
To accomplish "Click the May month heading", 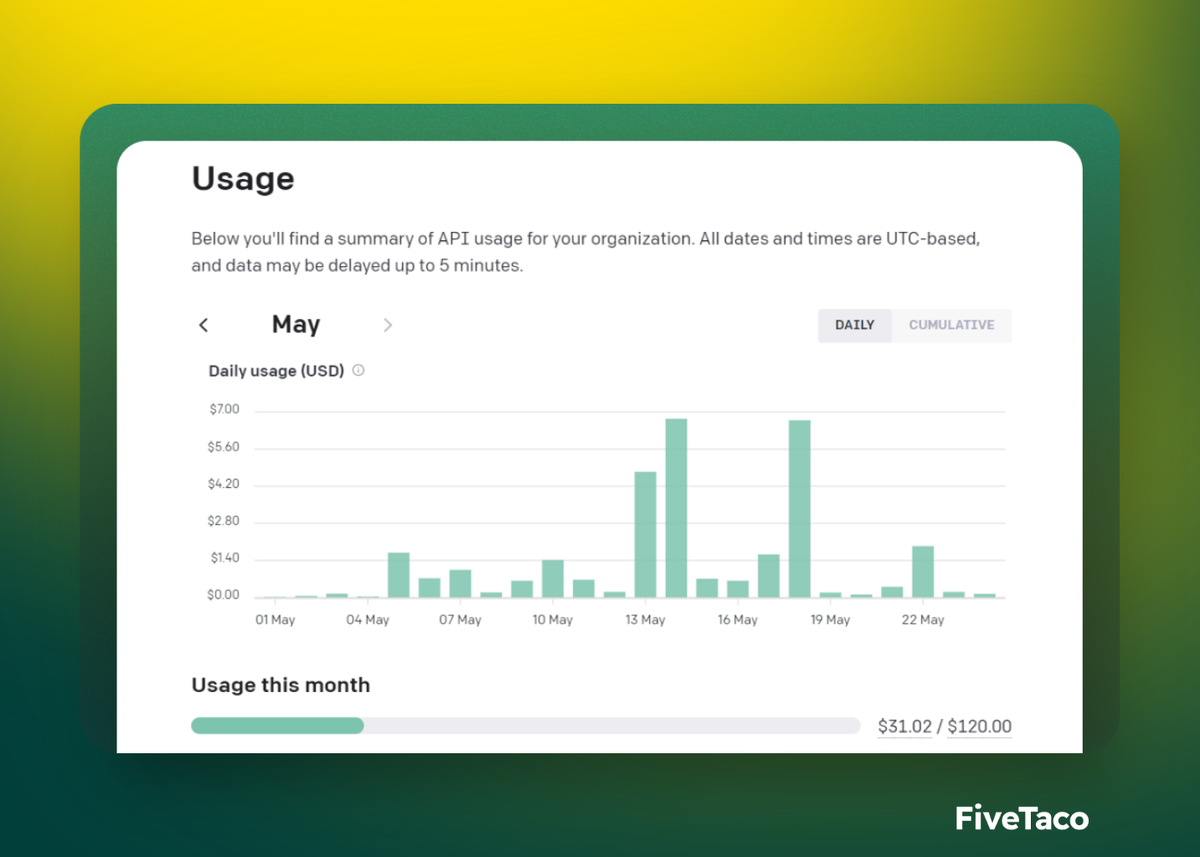I will pos(296,325).
